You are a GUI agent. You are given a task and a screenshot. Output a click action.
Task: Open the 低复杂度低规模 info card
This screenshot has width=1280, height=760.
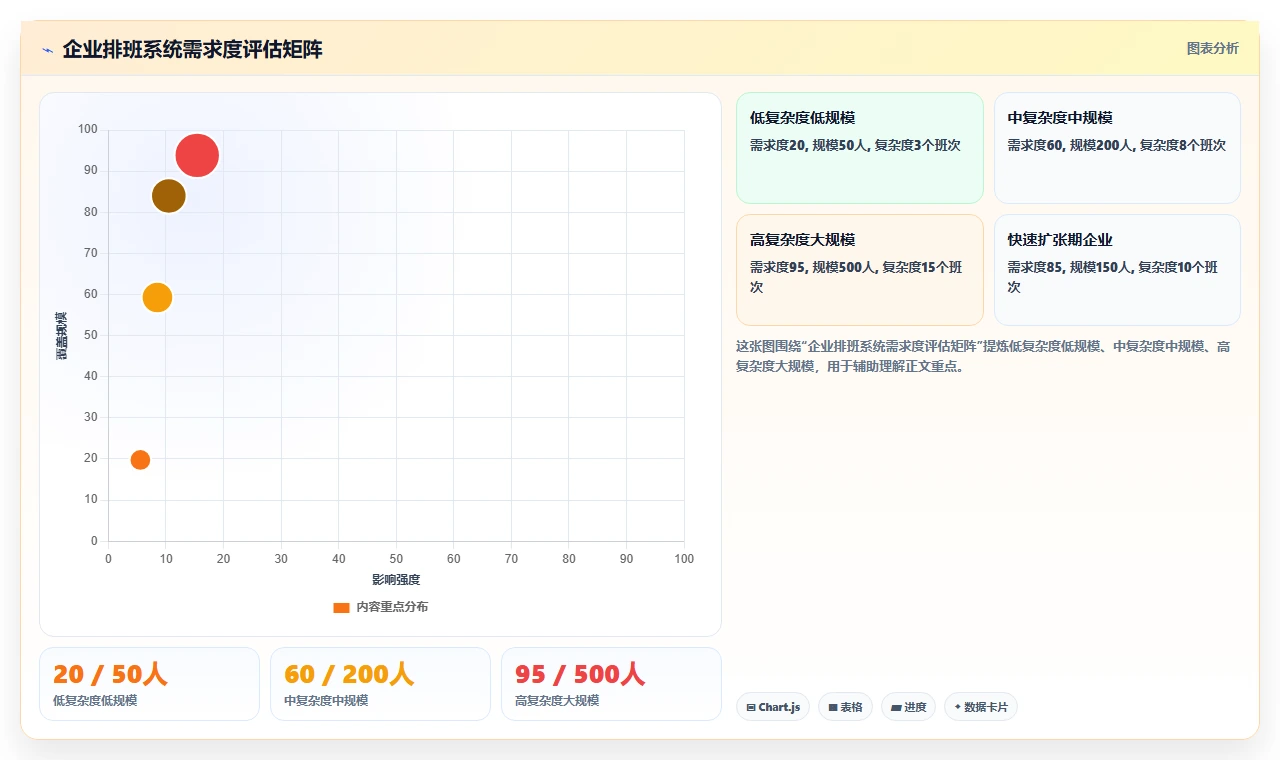tap(860, 148)
